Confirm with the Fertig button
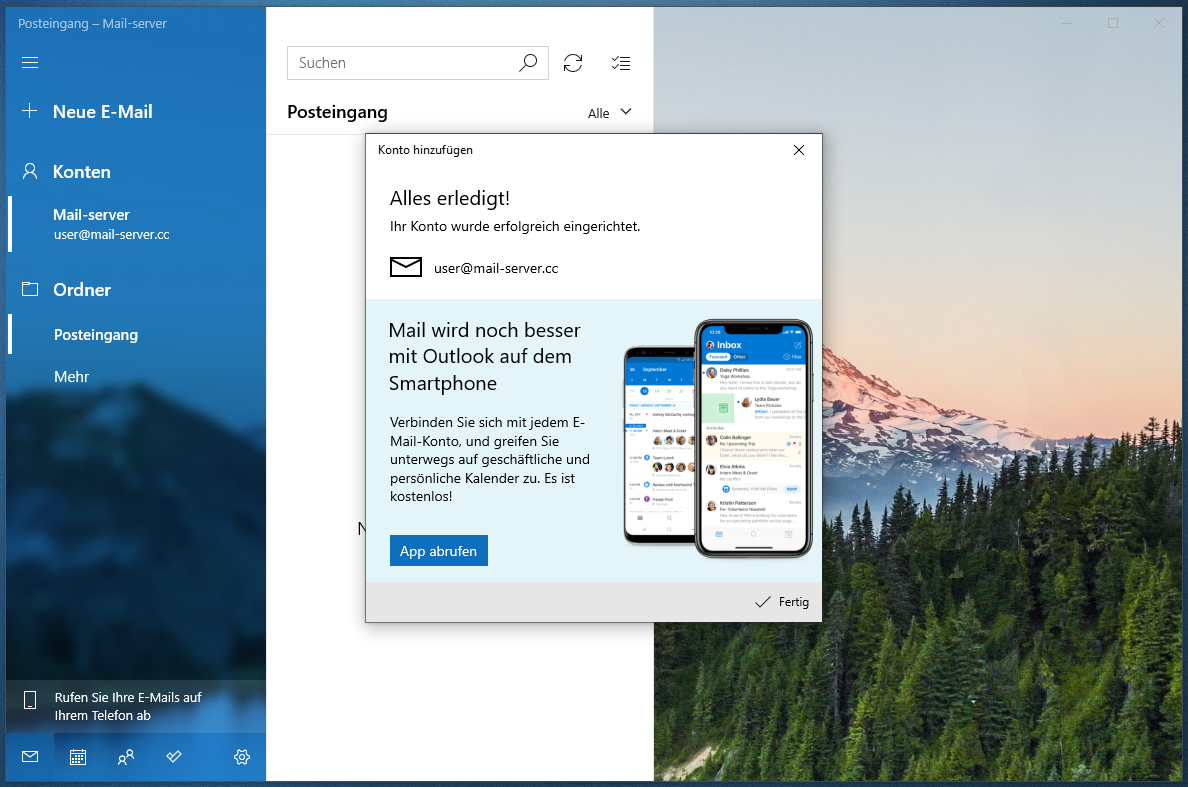 click(x=782, y=602)
